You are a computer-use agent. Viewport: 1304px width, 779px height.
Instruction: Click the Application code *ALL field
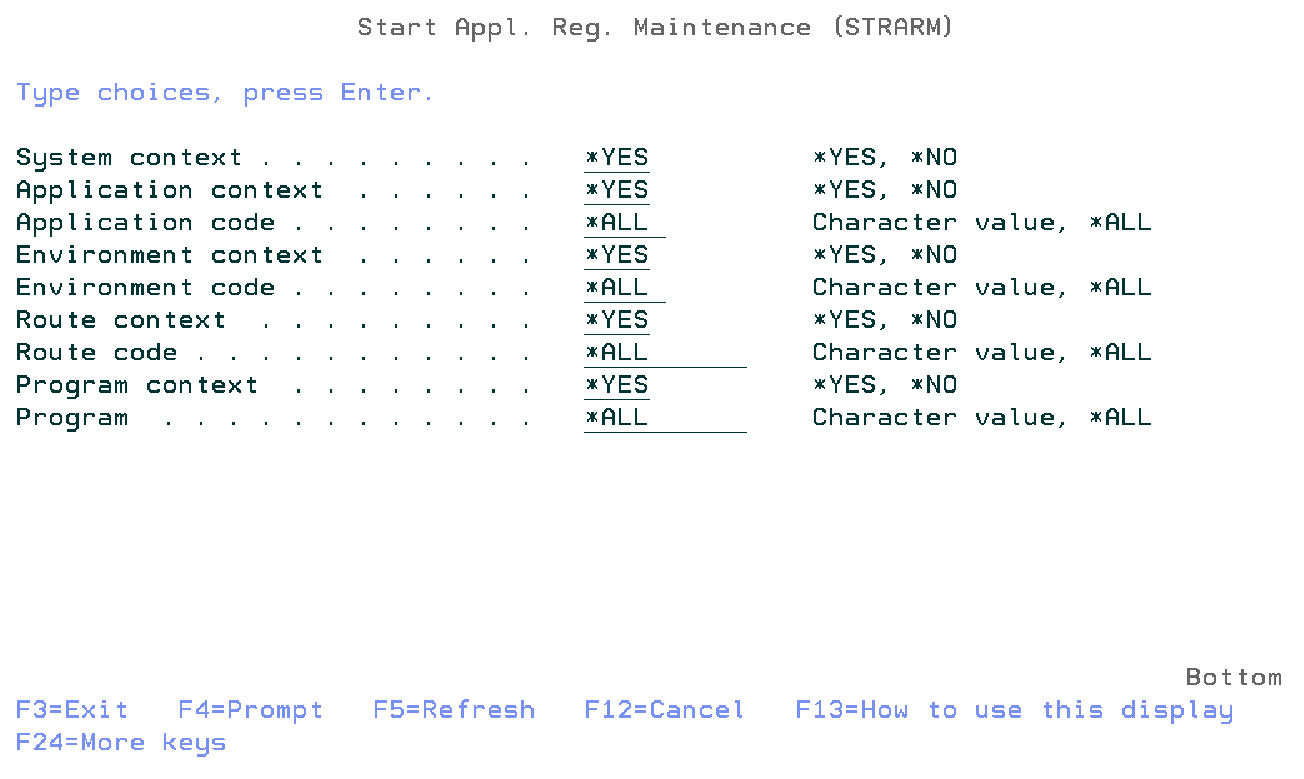tap(624, 223)
